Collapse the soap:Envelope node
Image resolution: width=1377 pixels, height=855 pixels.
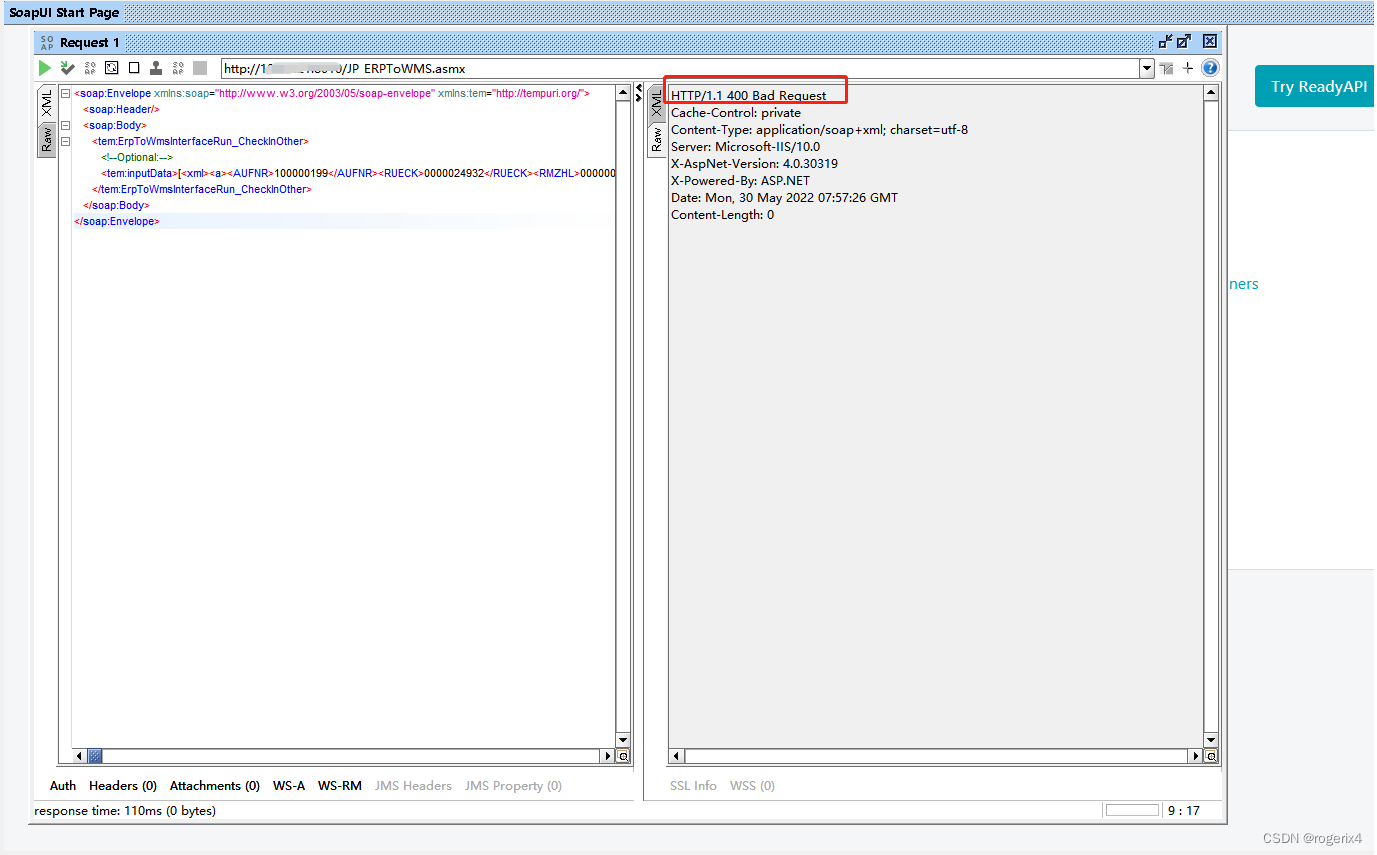(x=65, y=93)
